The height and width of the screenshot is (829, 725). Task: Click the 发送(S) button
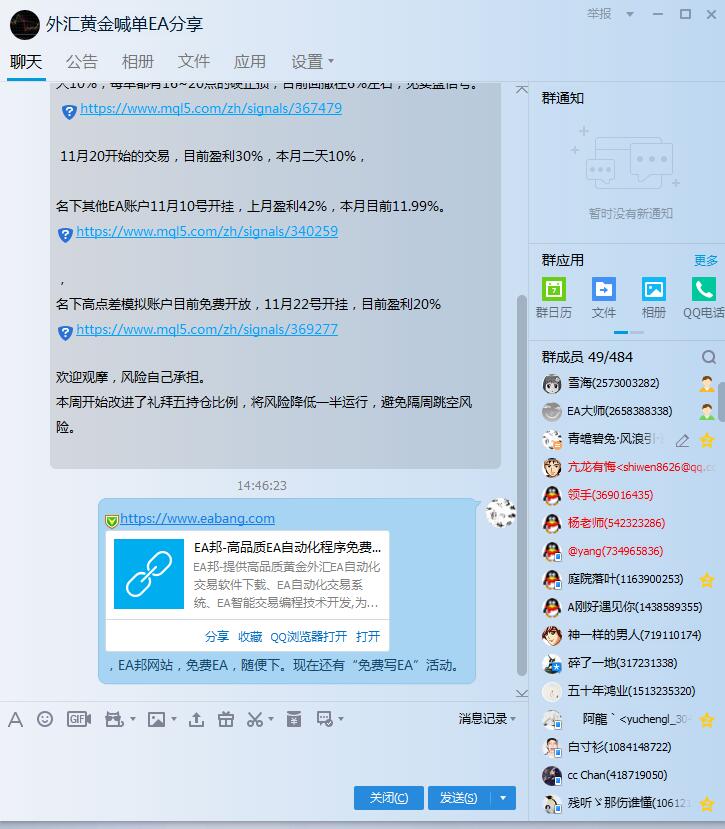tap(459, 798)
